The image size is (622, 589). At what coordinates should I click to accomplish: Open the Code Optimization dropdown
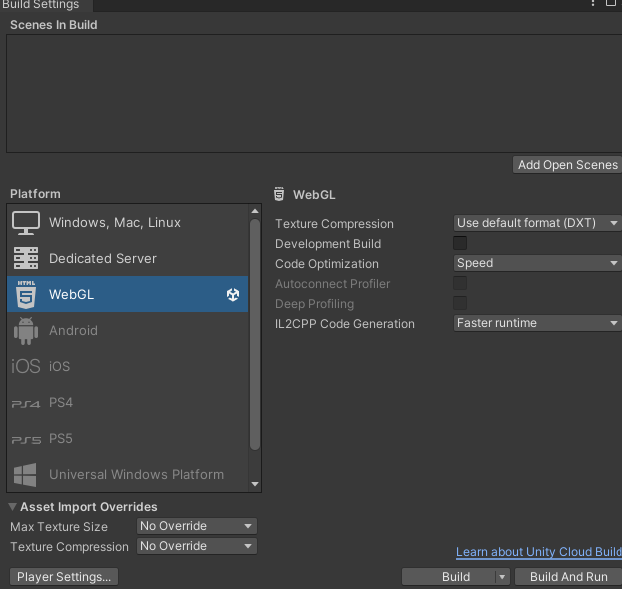pos(538,263)
